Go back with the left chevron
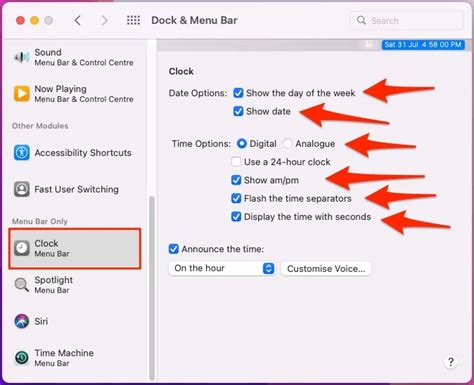This screenshot has width=474, height=385. pyautogui.click(x=77, y=20)
